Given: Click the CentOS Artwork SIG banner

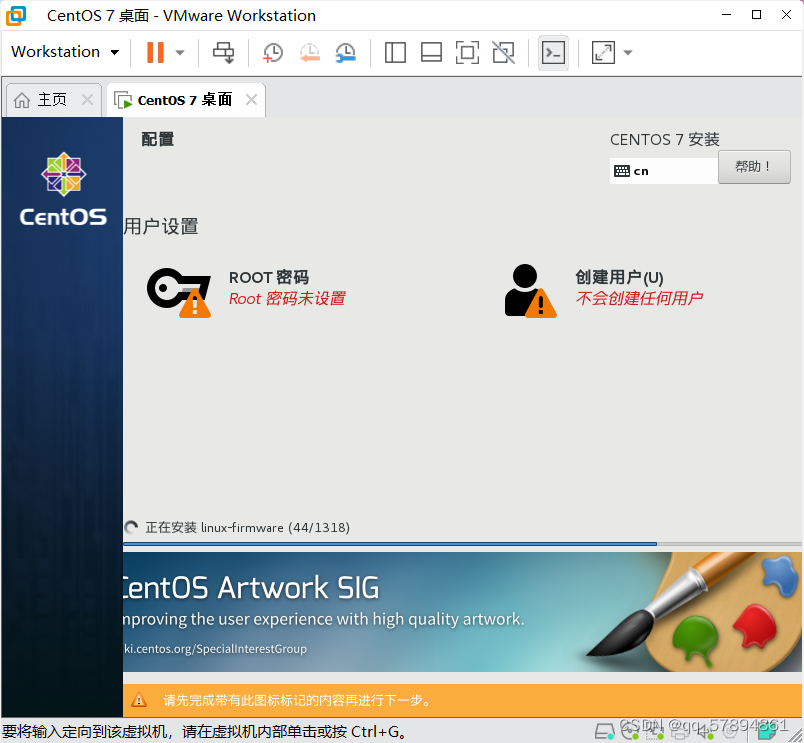Looking at the screenshot, I should pyautogui.click(x=462, y=612).
